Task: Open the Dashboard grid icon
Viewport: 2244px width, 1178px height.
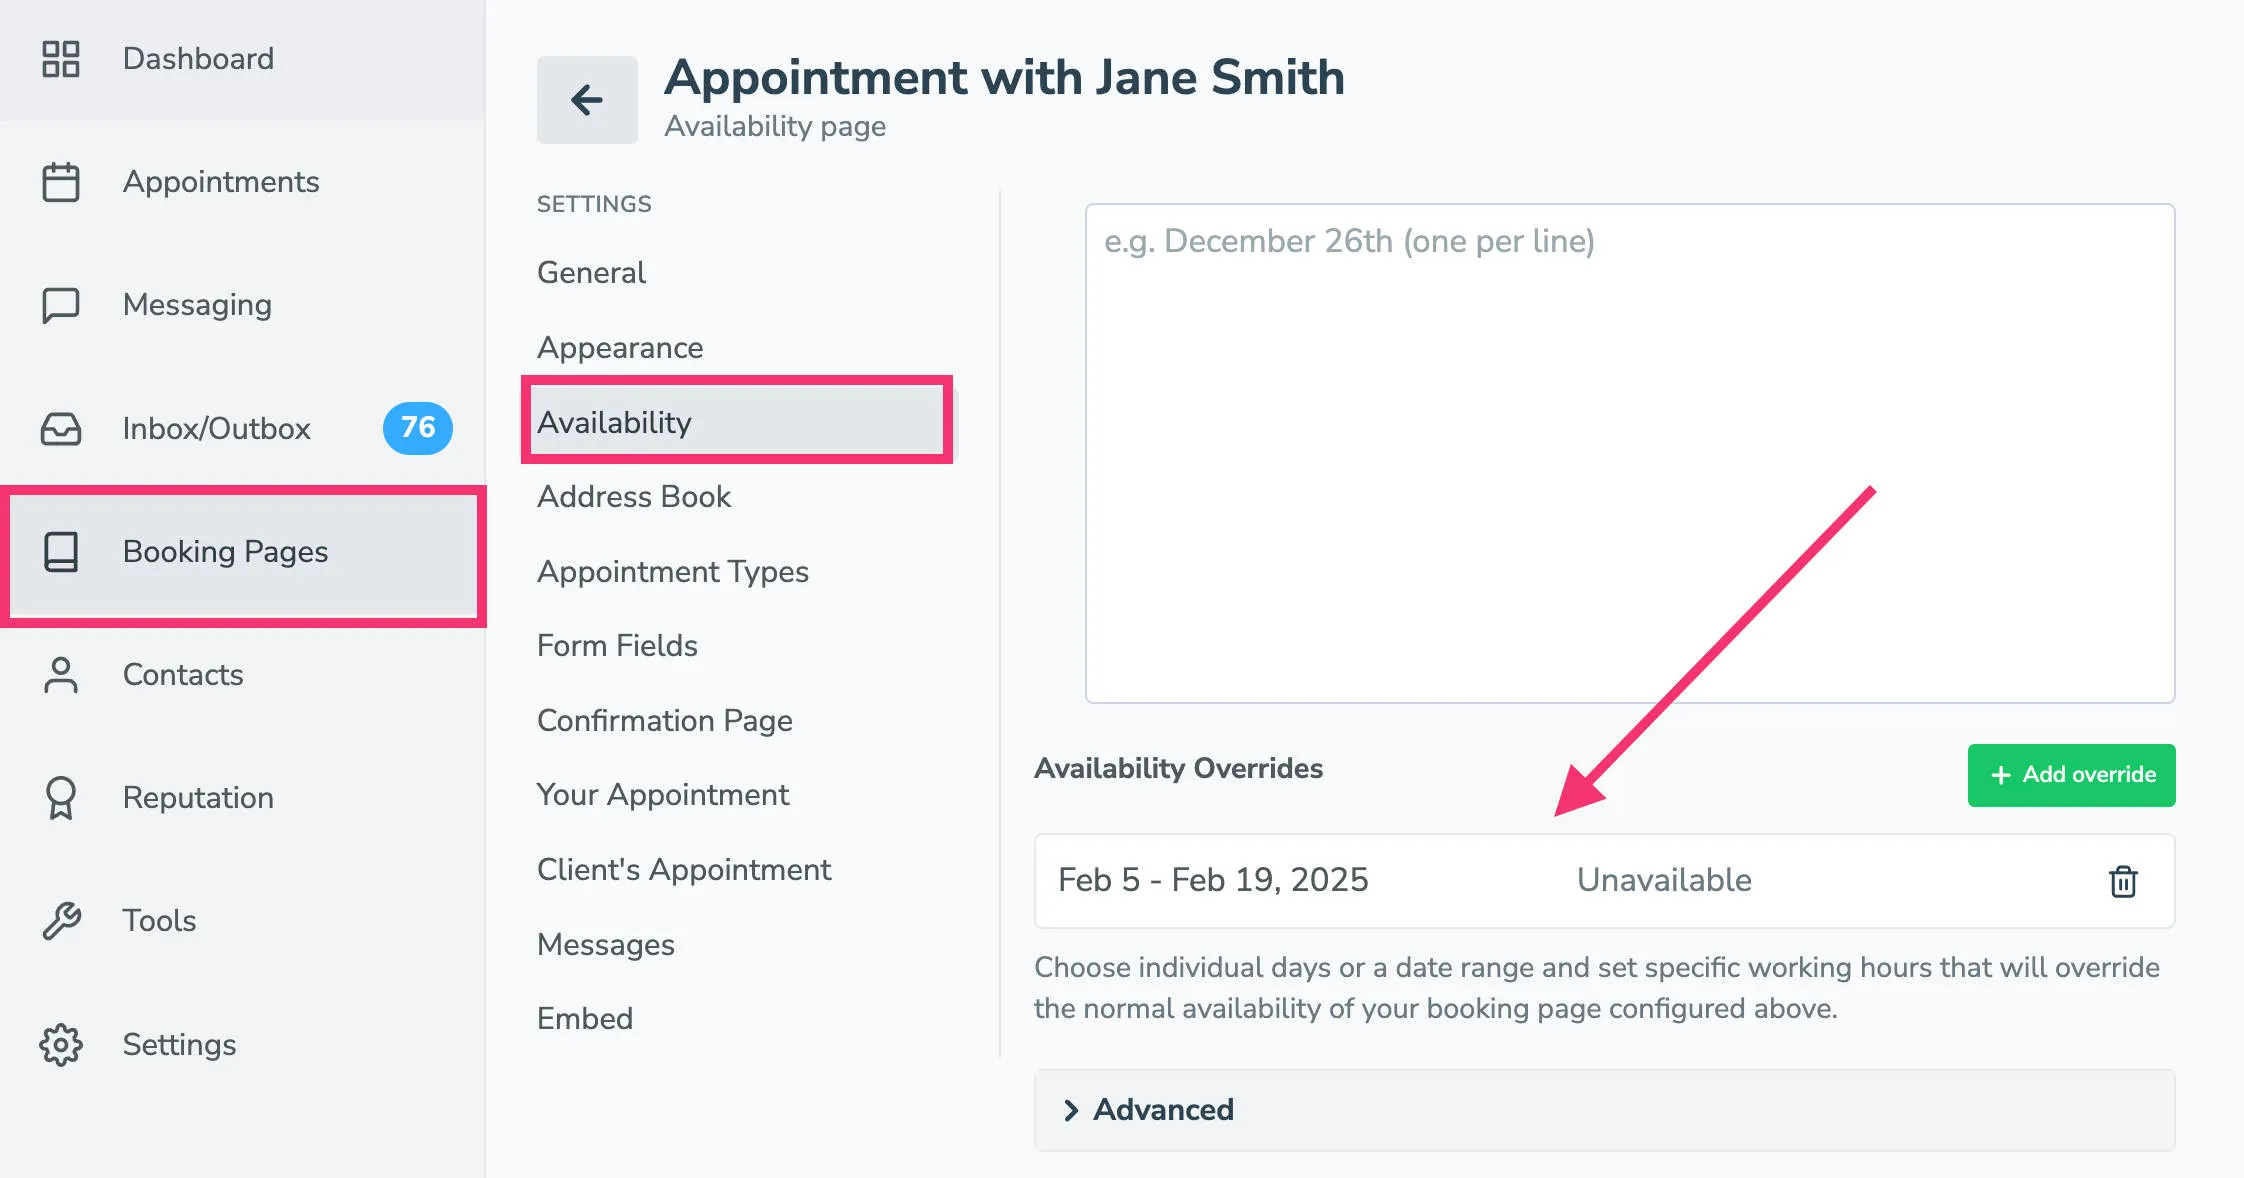Action: [61, 58]
